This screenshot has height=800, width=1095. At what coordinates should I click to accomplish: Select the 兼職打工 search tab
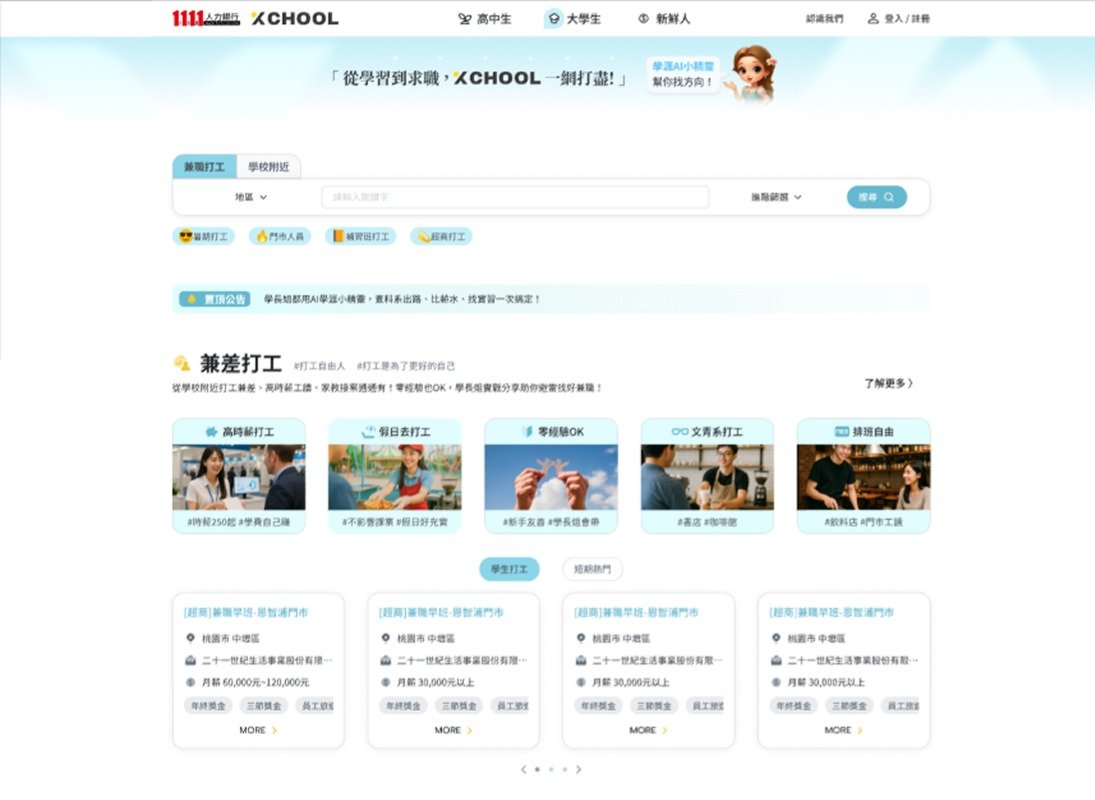pyautogui.click(x=205, y=167)
